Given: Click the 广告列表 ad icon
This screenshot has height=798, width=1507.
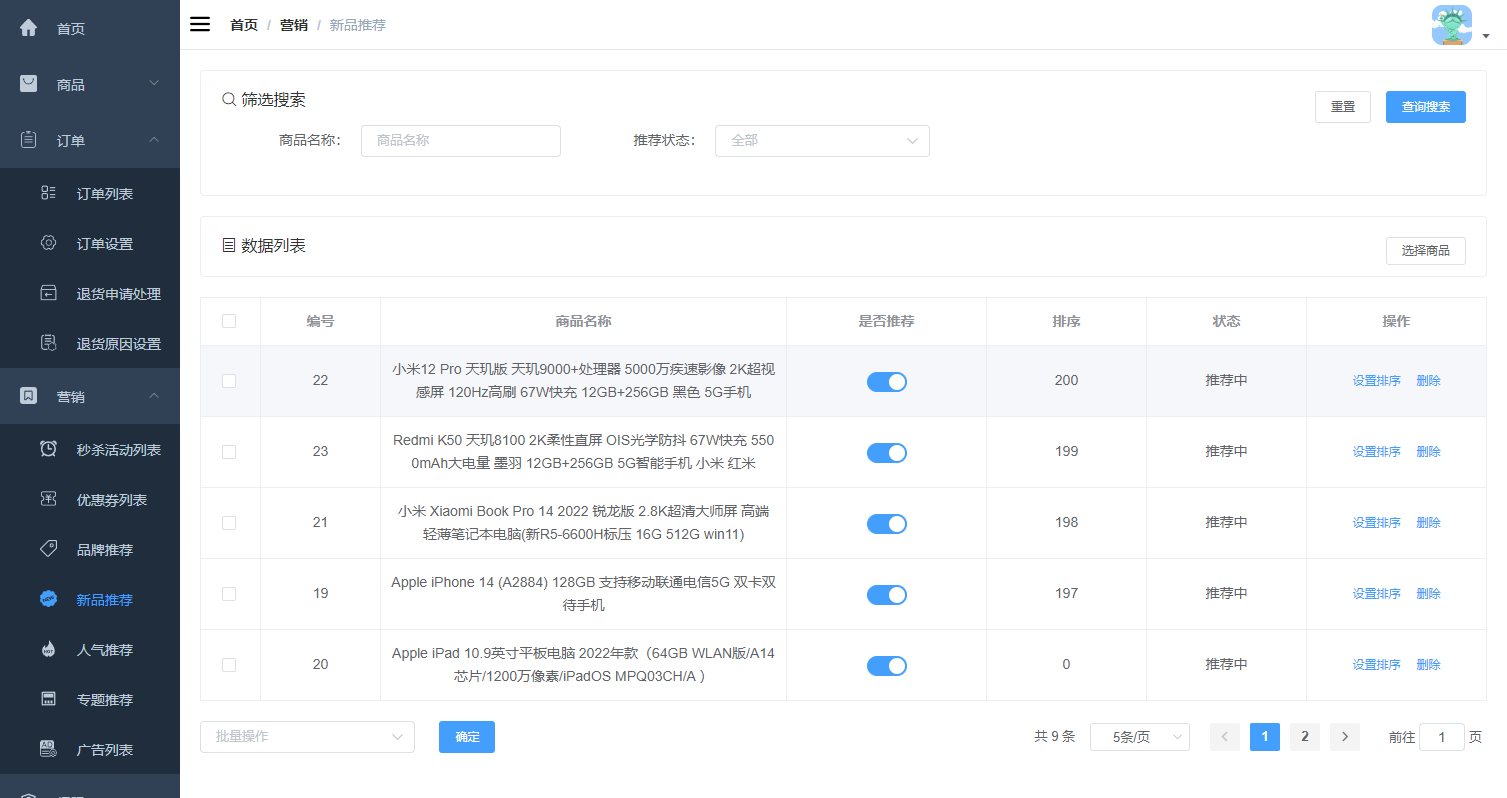Looking at the screenshot, I should pyautogui.click(x=48, y=749).
